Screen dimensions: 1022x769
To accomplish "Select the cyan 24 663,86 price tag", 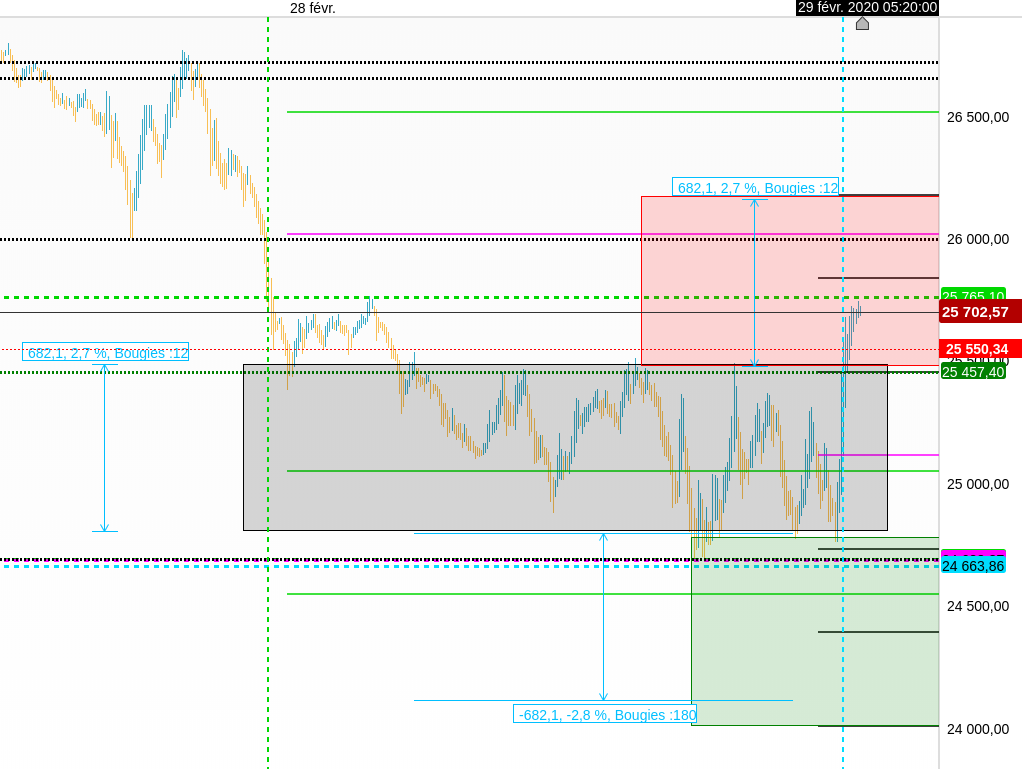I will [x=973, y=566].
